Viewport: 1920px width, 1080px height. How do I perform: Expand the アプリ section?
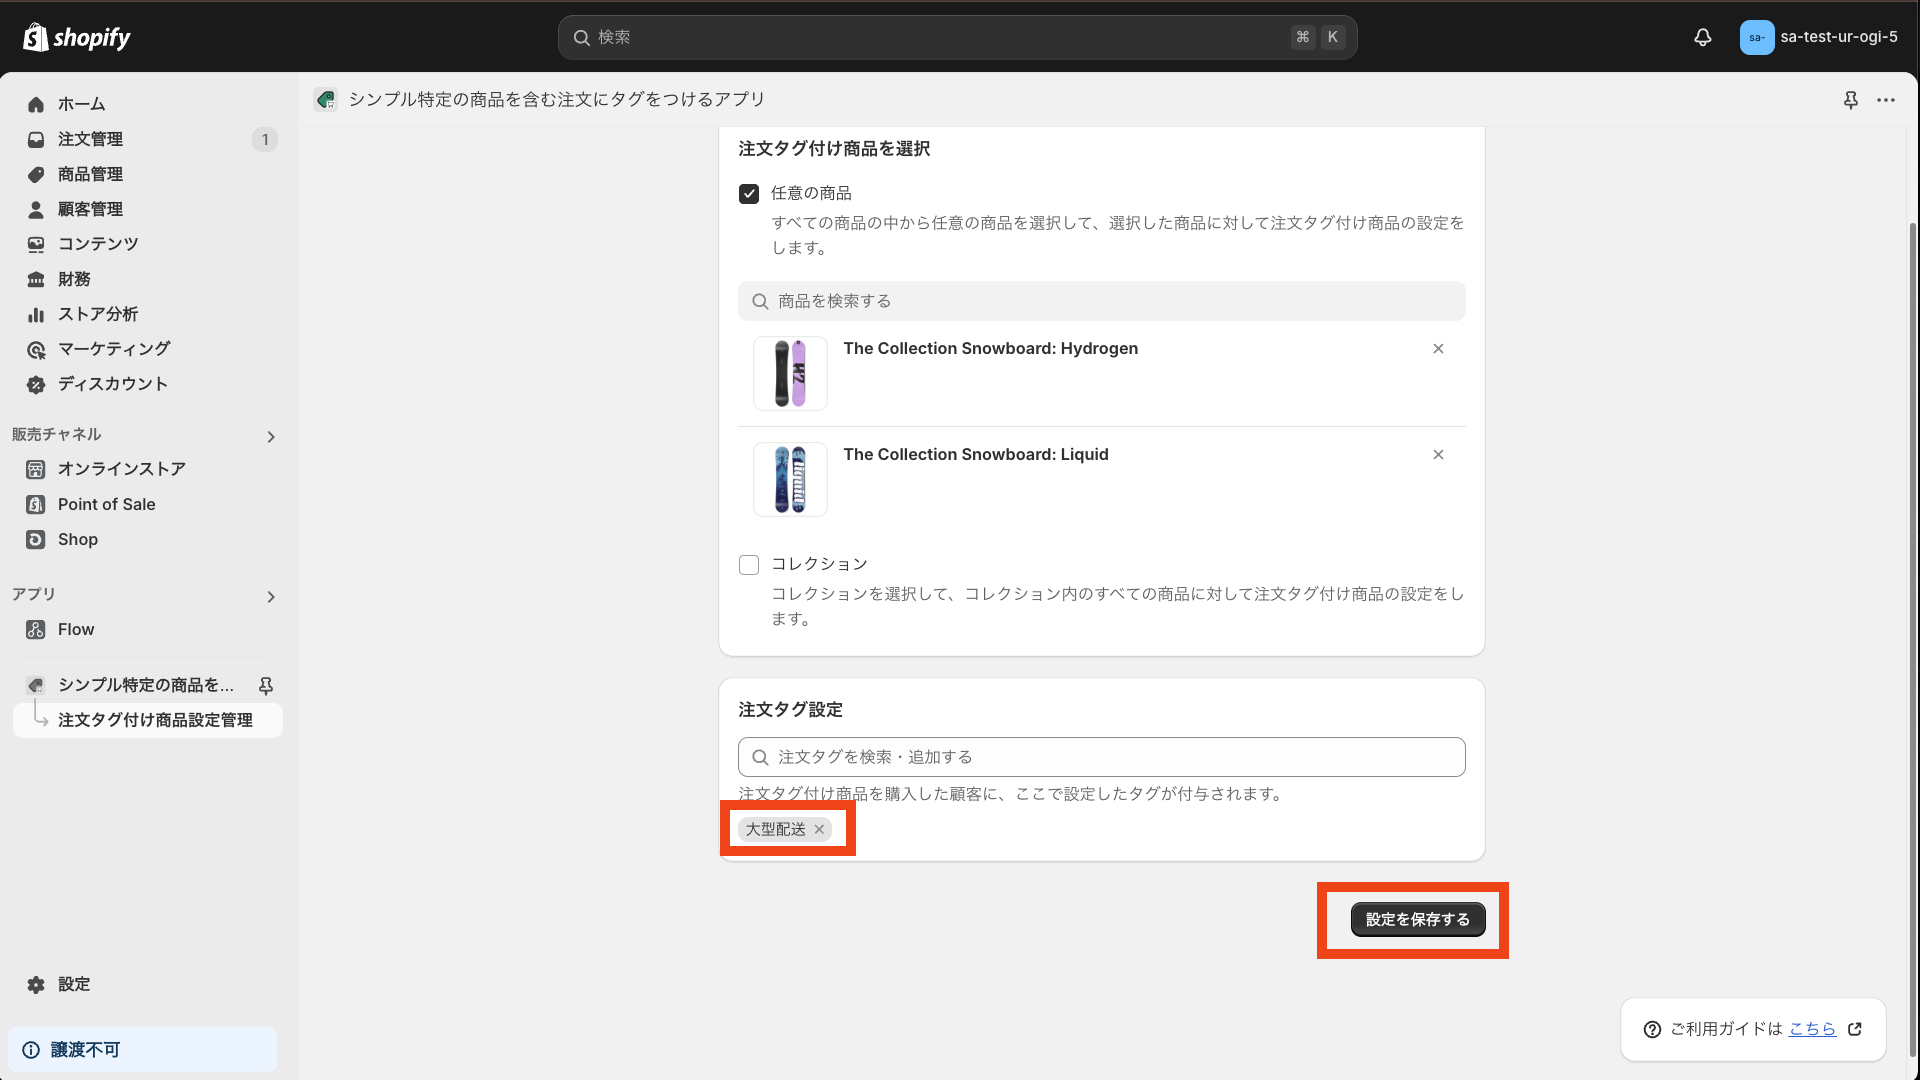tap(270, 596)
